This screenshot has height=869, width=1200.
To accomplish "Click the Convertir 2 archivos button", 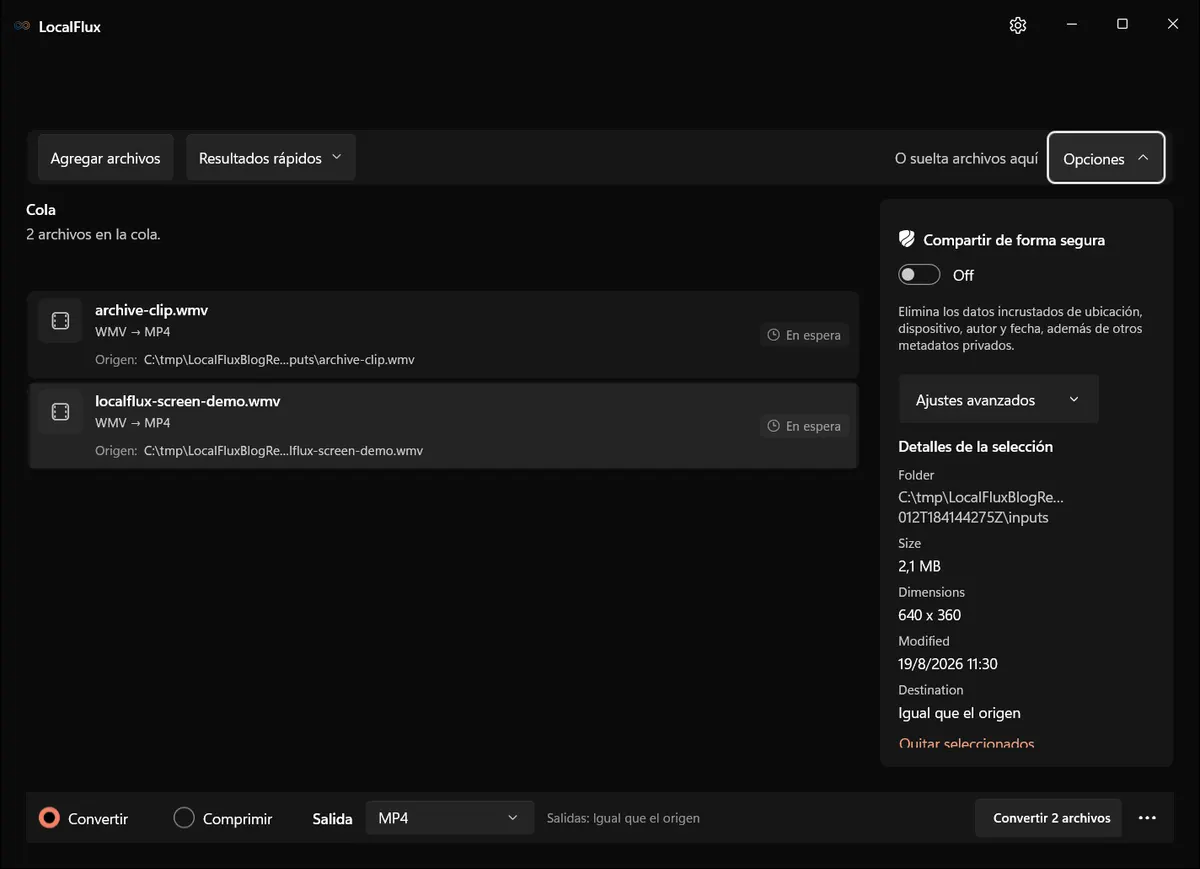I will [x=1048, y=818].
